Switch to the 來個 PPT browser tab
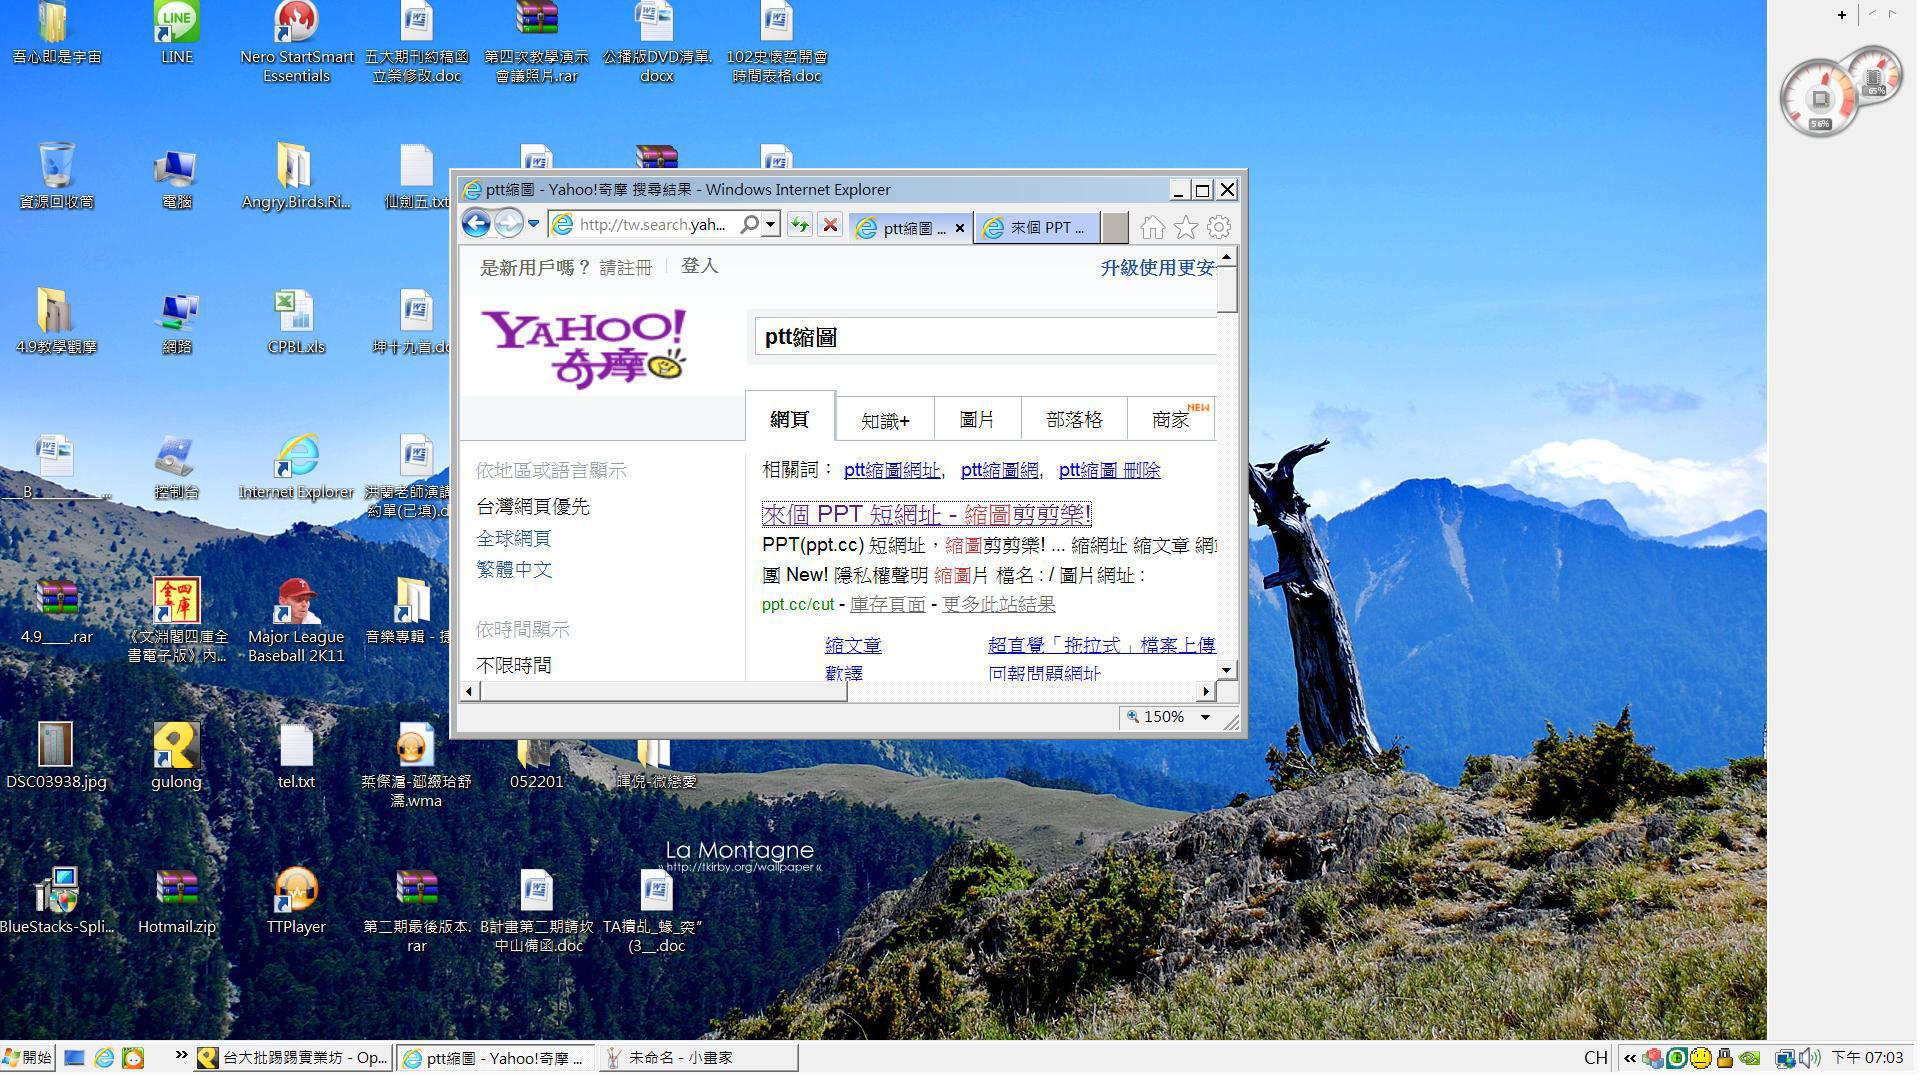Screen dimensions: 1920x1080 [1037, 228]
